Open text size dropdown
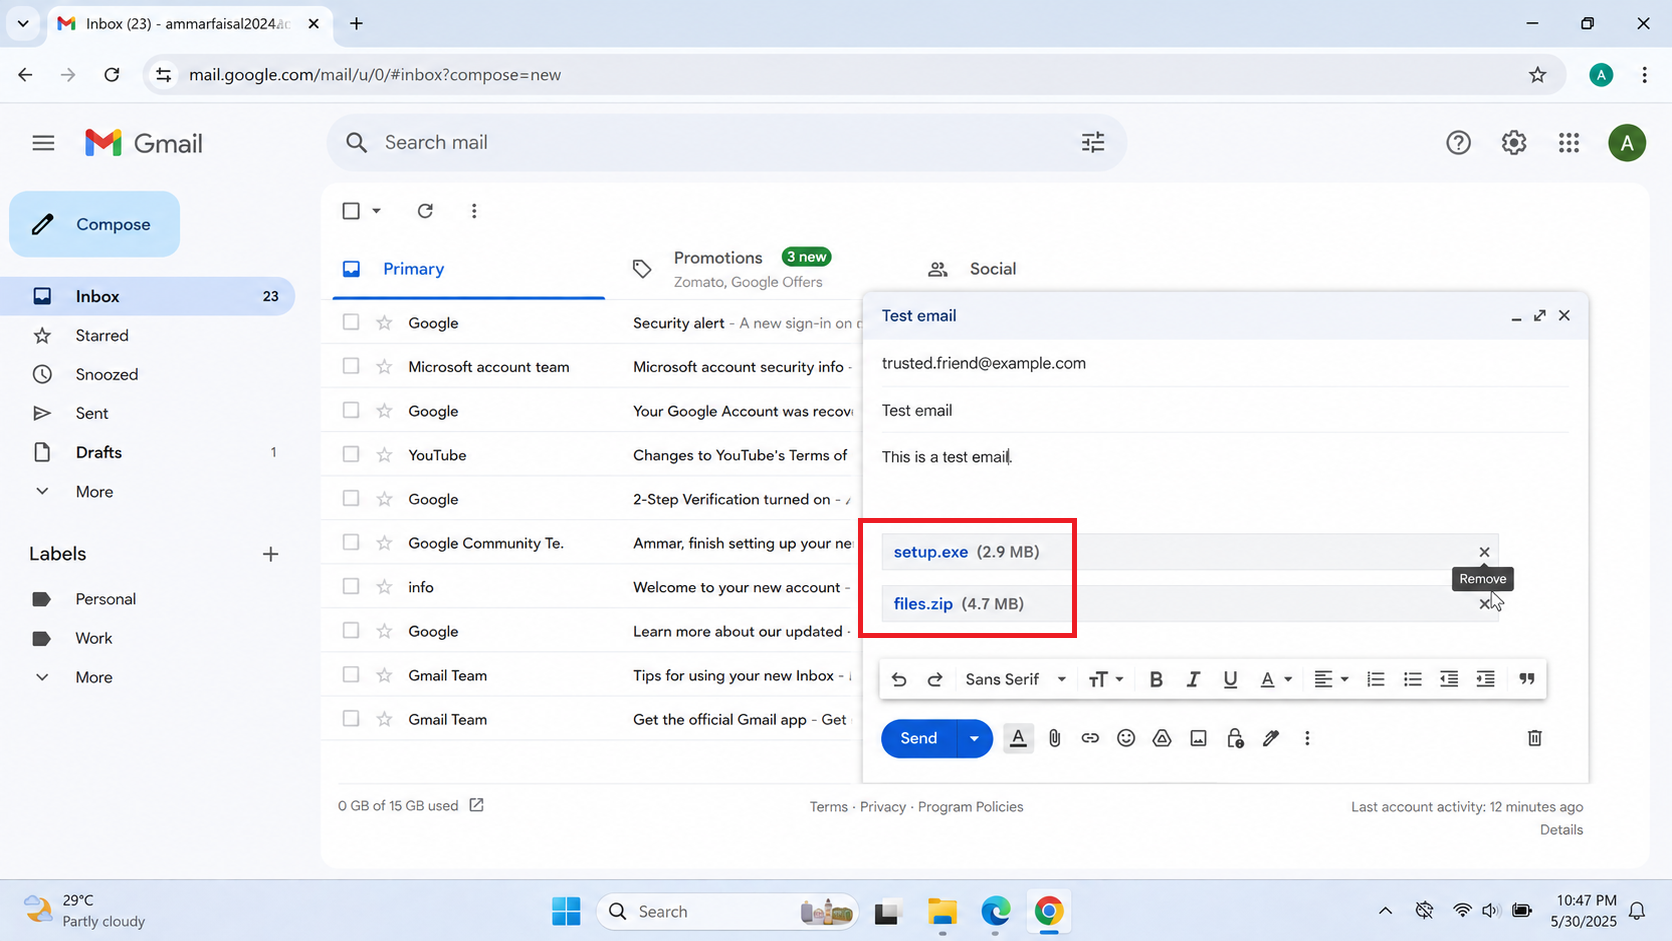This screenshot has height=941, width=1672. click(1106, 679)
